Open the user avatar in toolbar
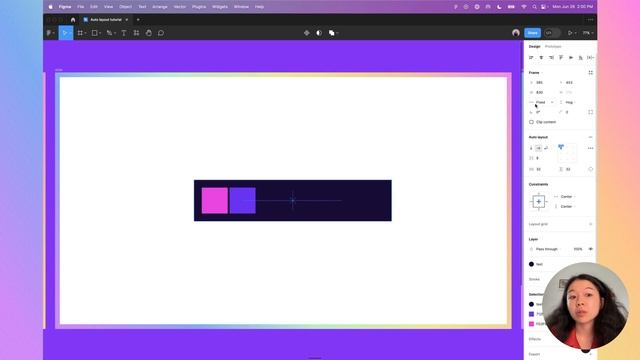The image size is (640, 360). [516, 33]
